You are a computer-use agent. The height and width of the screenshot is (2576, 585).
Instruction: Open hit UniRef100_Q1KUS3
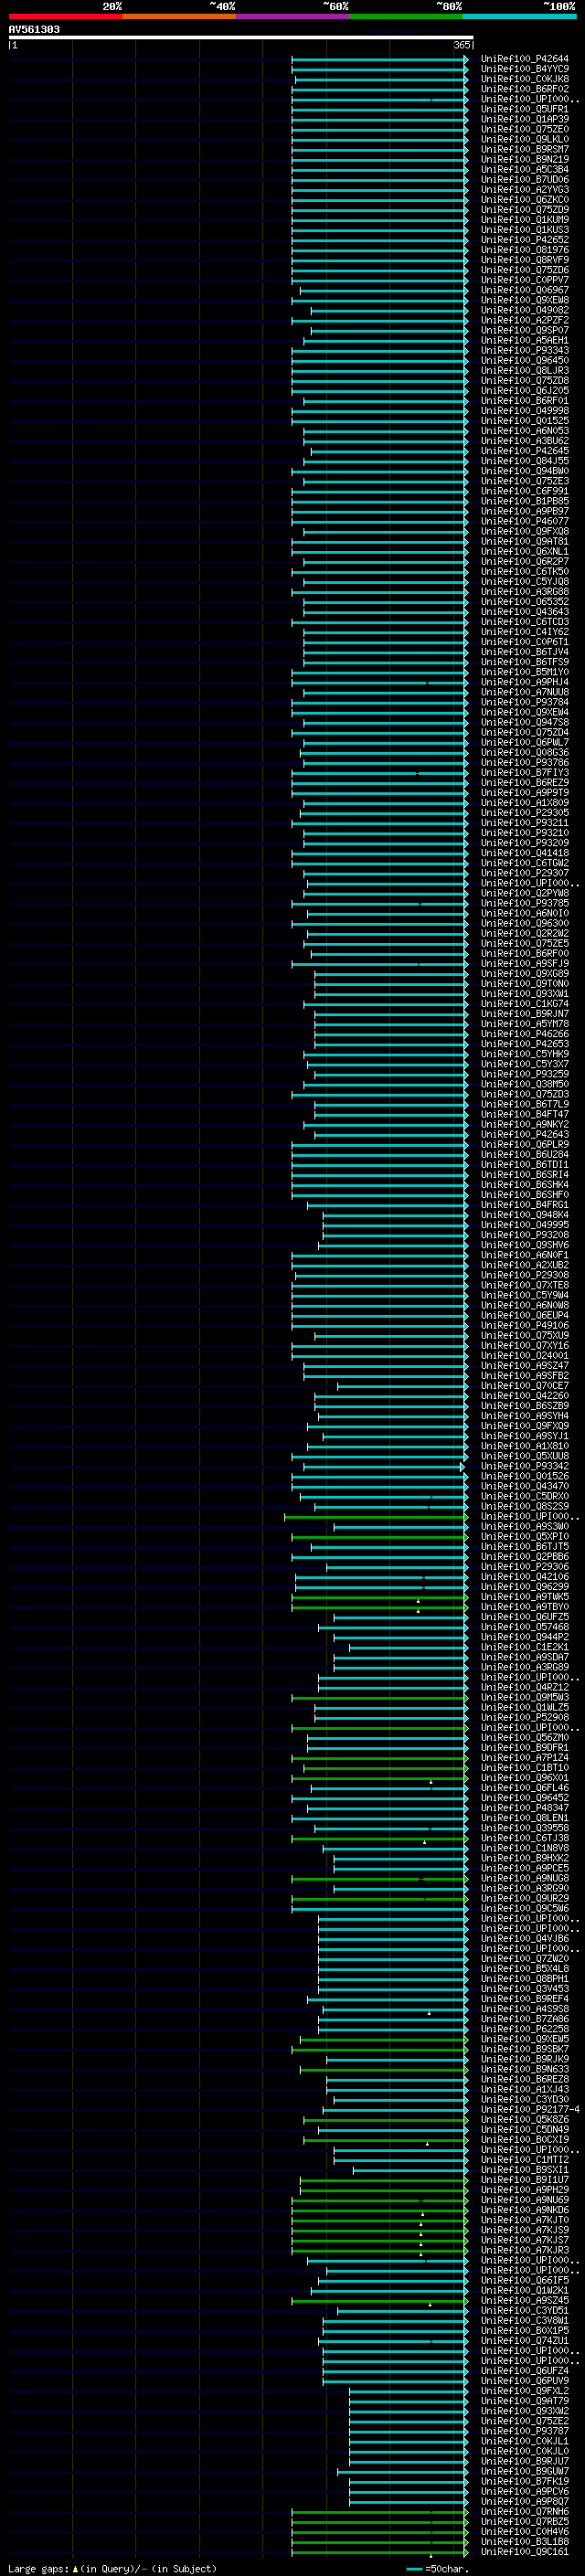pyautogui.click(x=525, y=230)
